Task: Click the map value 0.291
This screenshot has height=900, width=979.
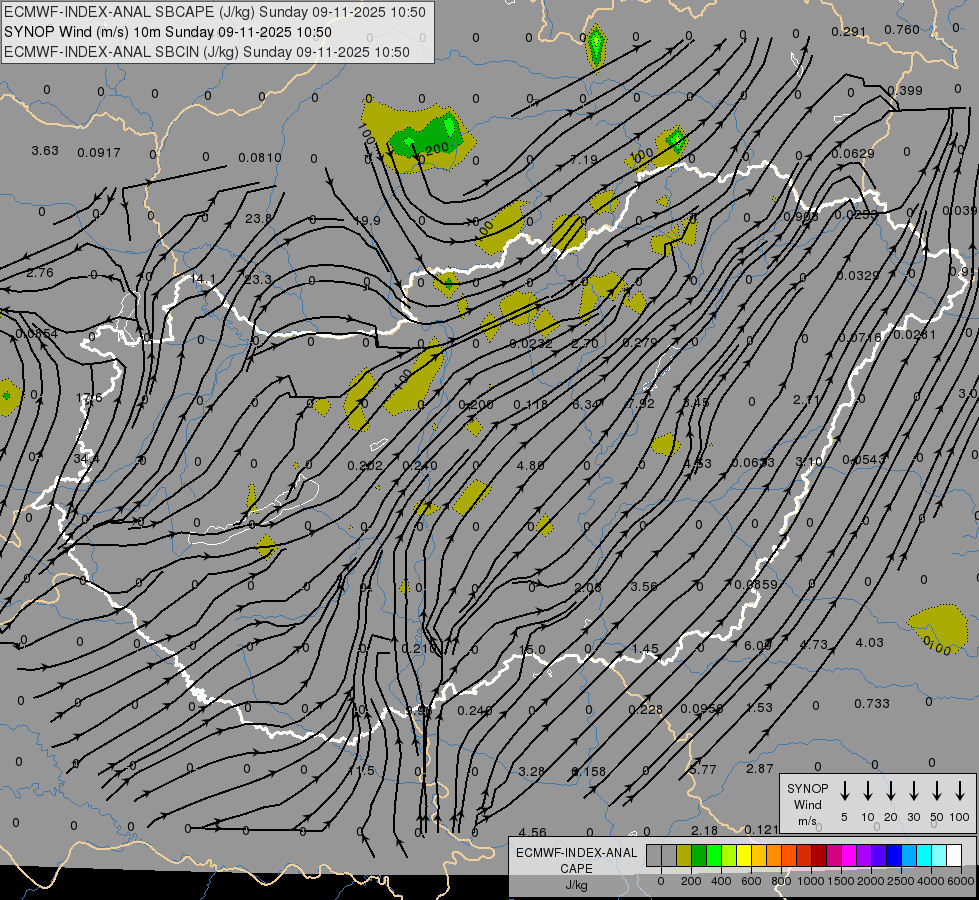Action: point(849,31)
